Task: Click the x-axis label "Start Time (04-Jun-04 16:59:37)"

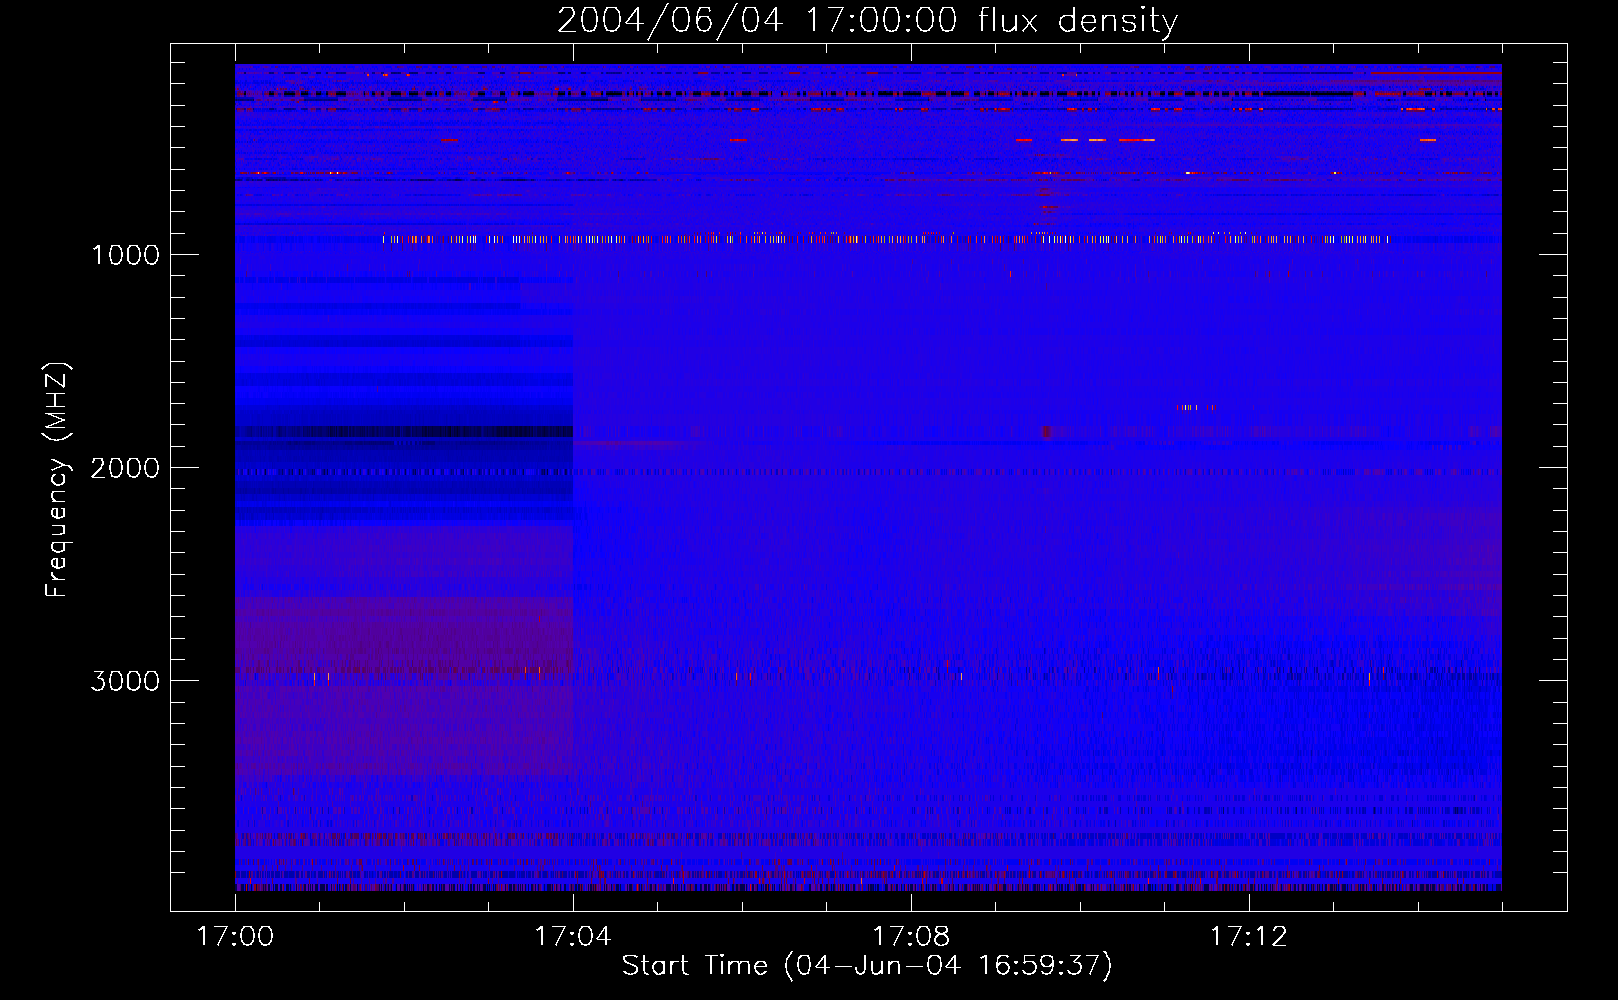Action: [867, 965]
